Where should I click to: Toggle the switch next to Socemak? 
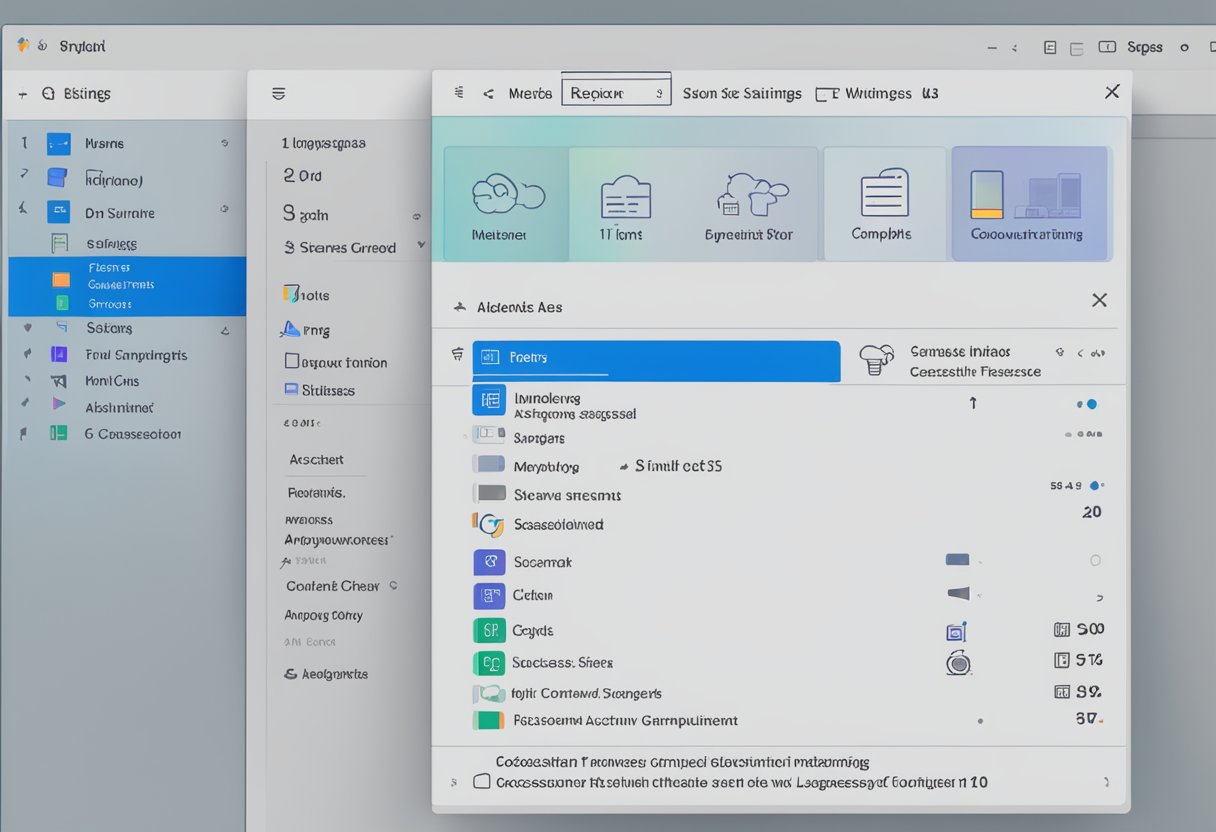pyautogui.click(x=958, y=560)
